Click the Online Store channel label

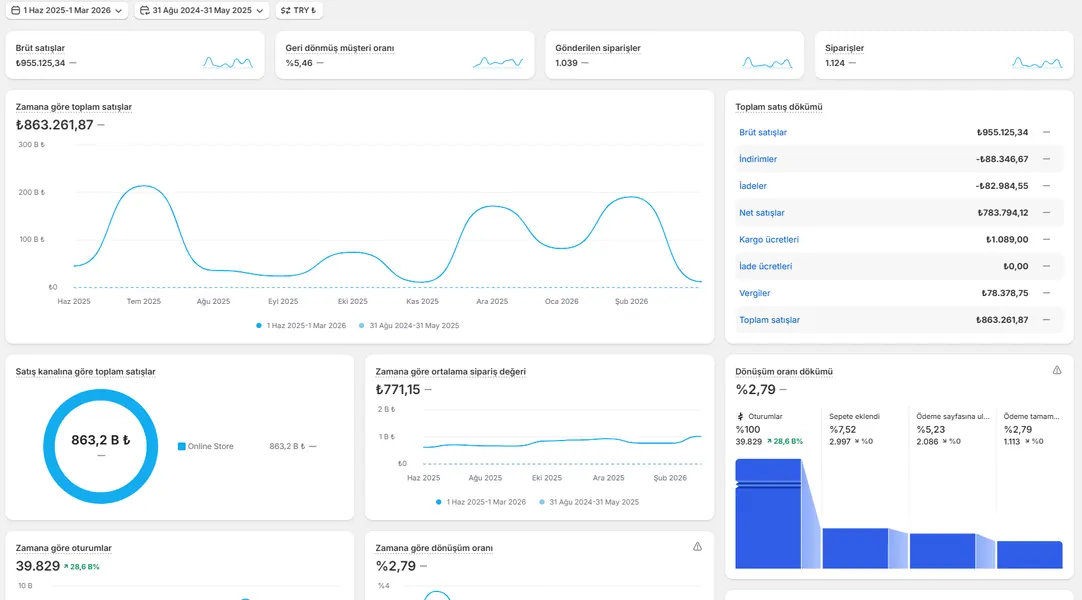click(x=210, y=446)
